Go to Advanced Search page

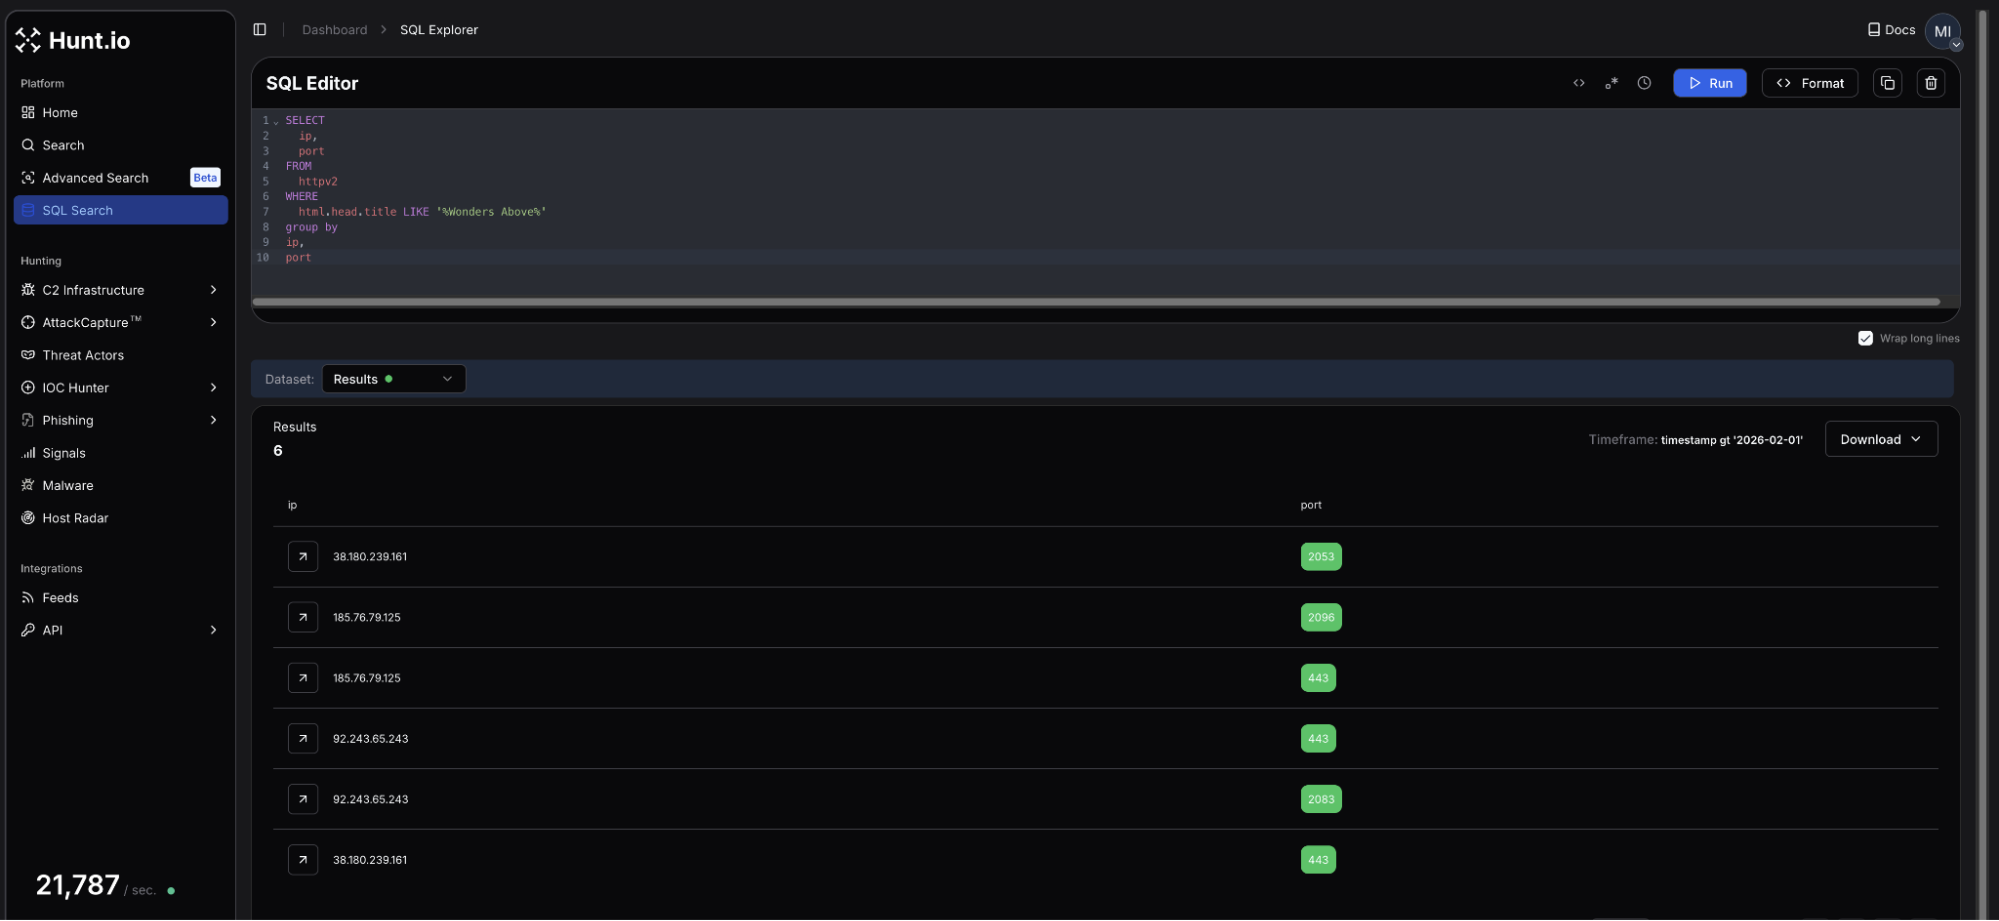pyautogui.click(x=95, y=178)
